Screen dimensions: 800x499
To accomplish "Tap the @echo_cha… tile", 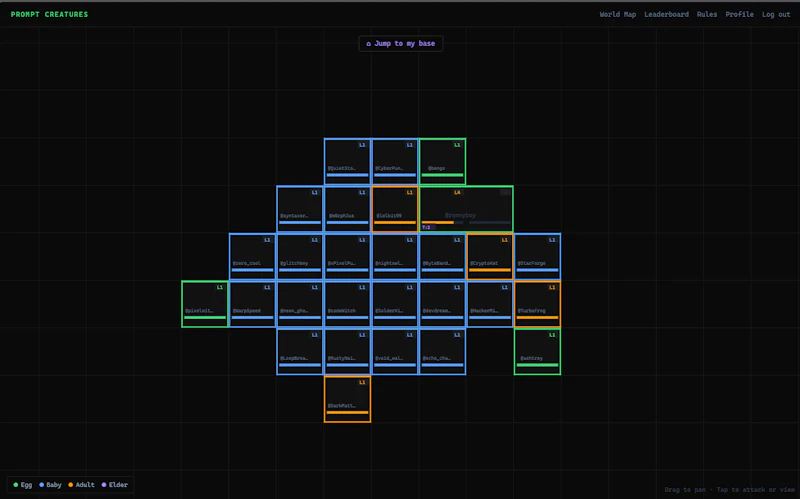I will [x=442, y=351].
